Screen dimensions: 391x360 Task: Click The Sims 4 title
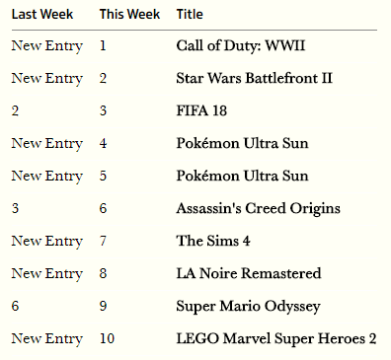point(213,241)
